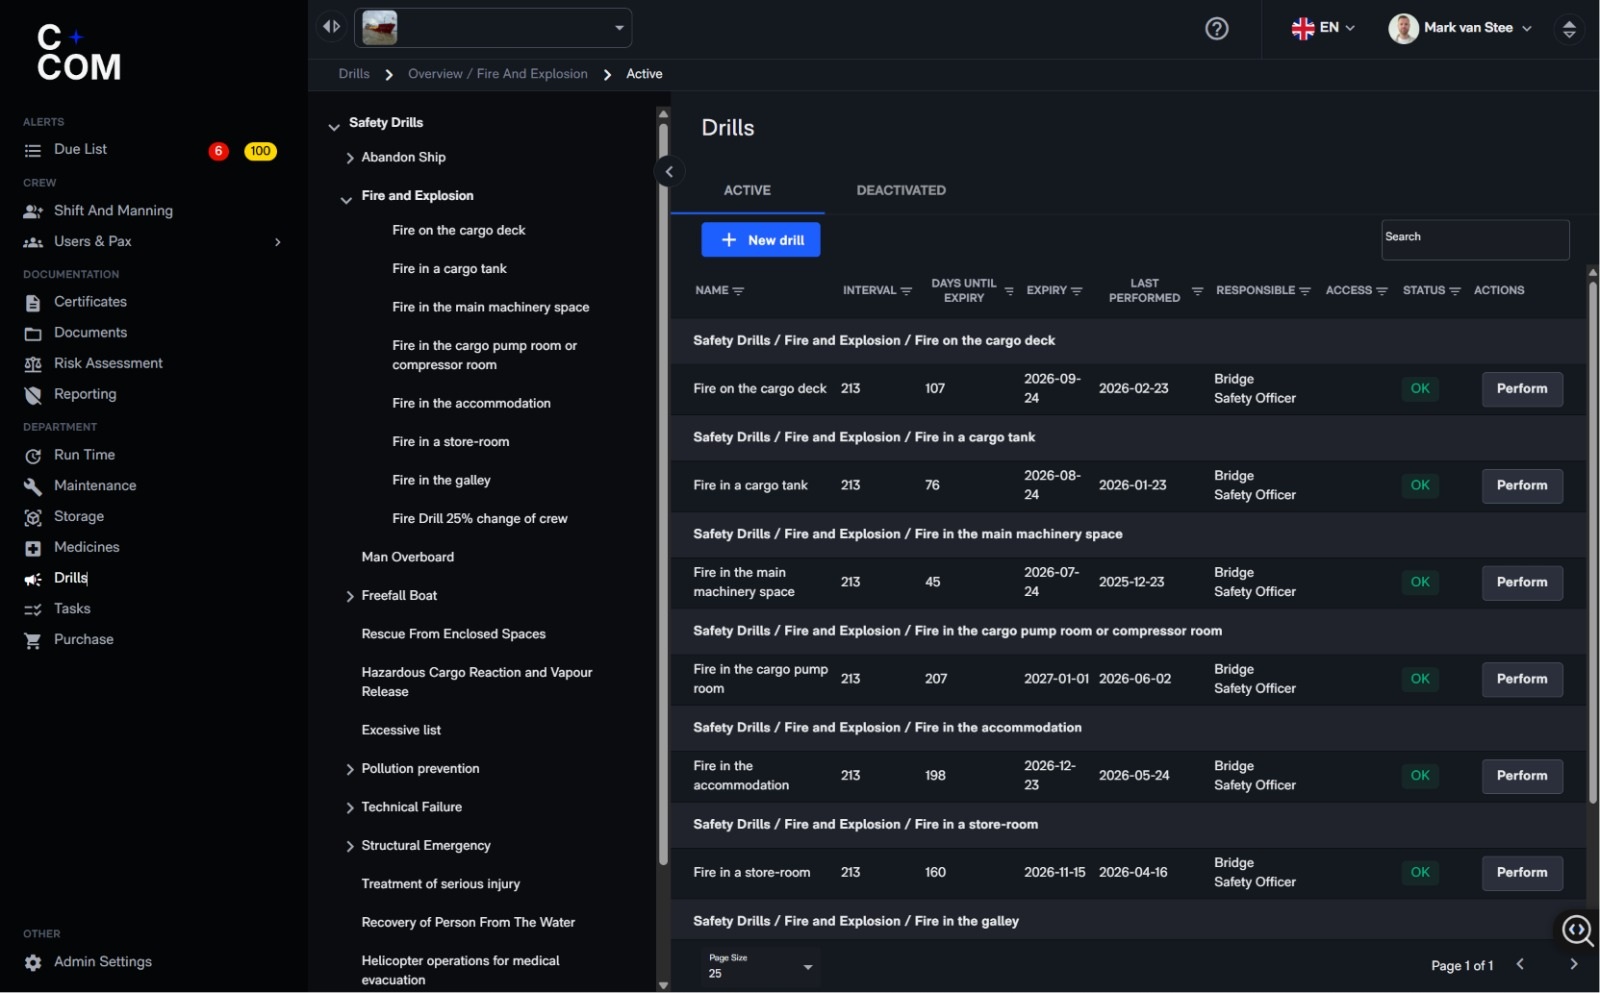
Task: Click the Tasks checklist icon
Action: 33,609
